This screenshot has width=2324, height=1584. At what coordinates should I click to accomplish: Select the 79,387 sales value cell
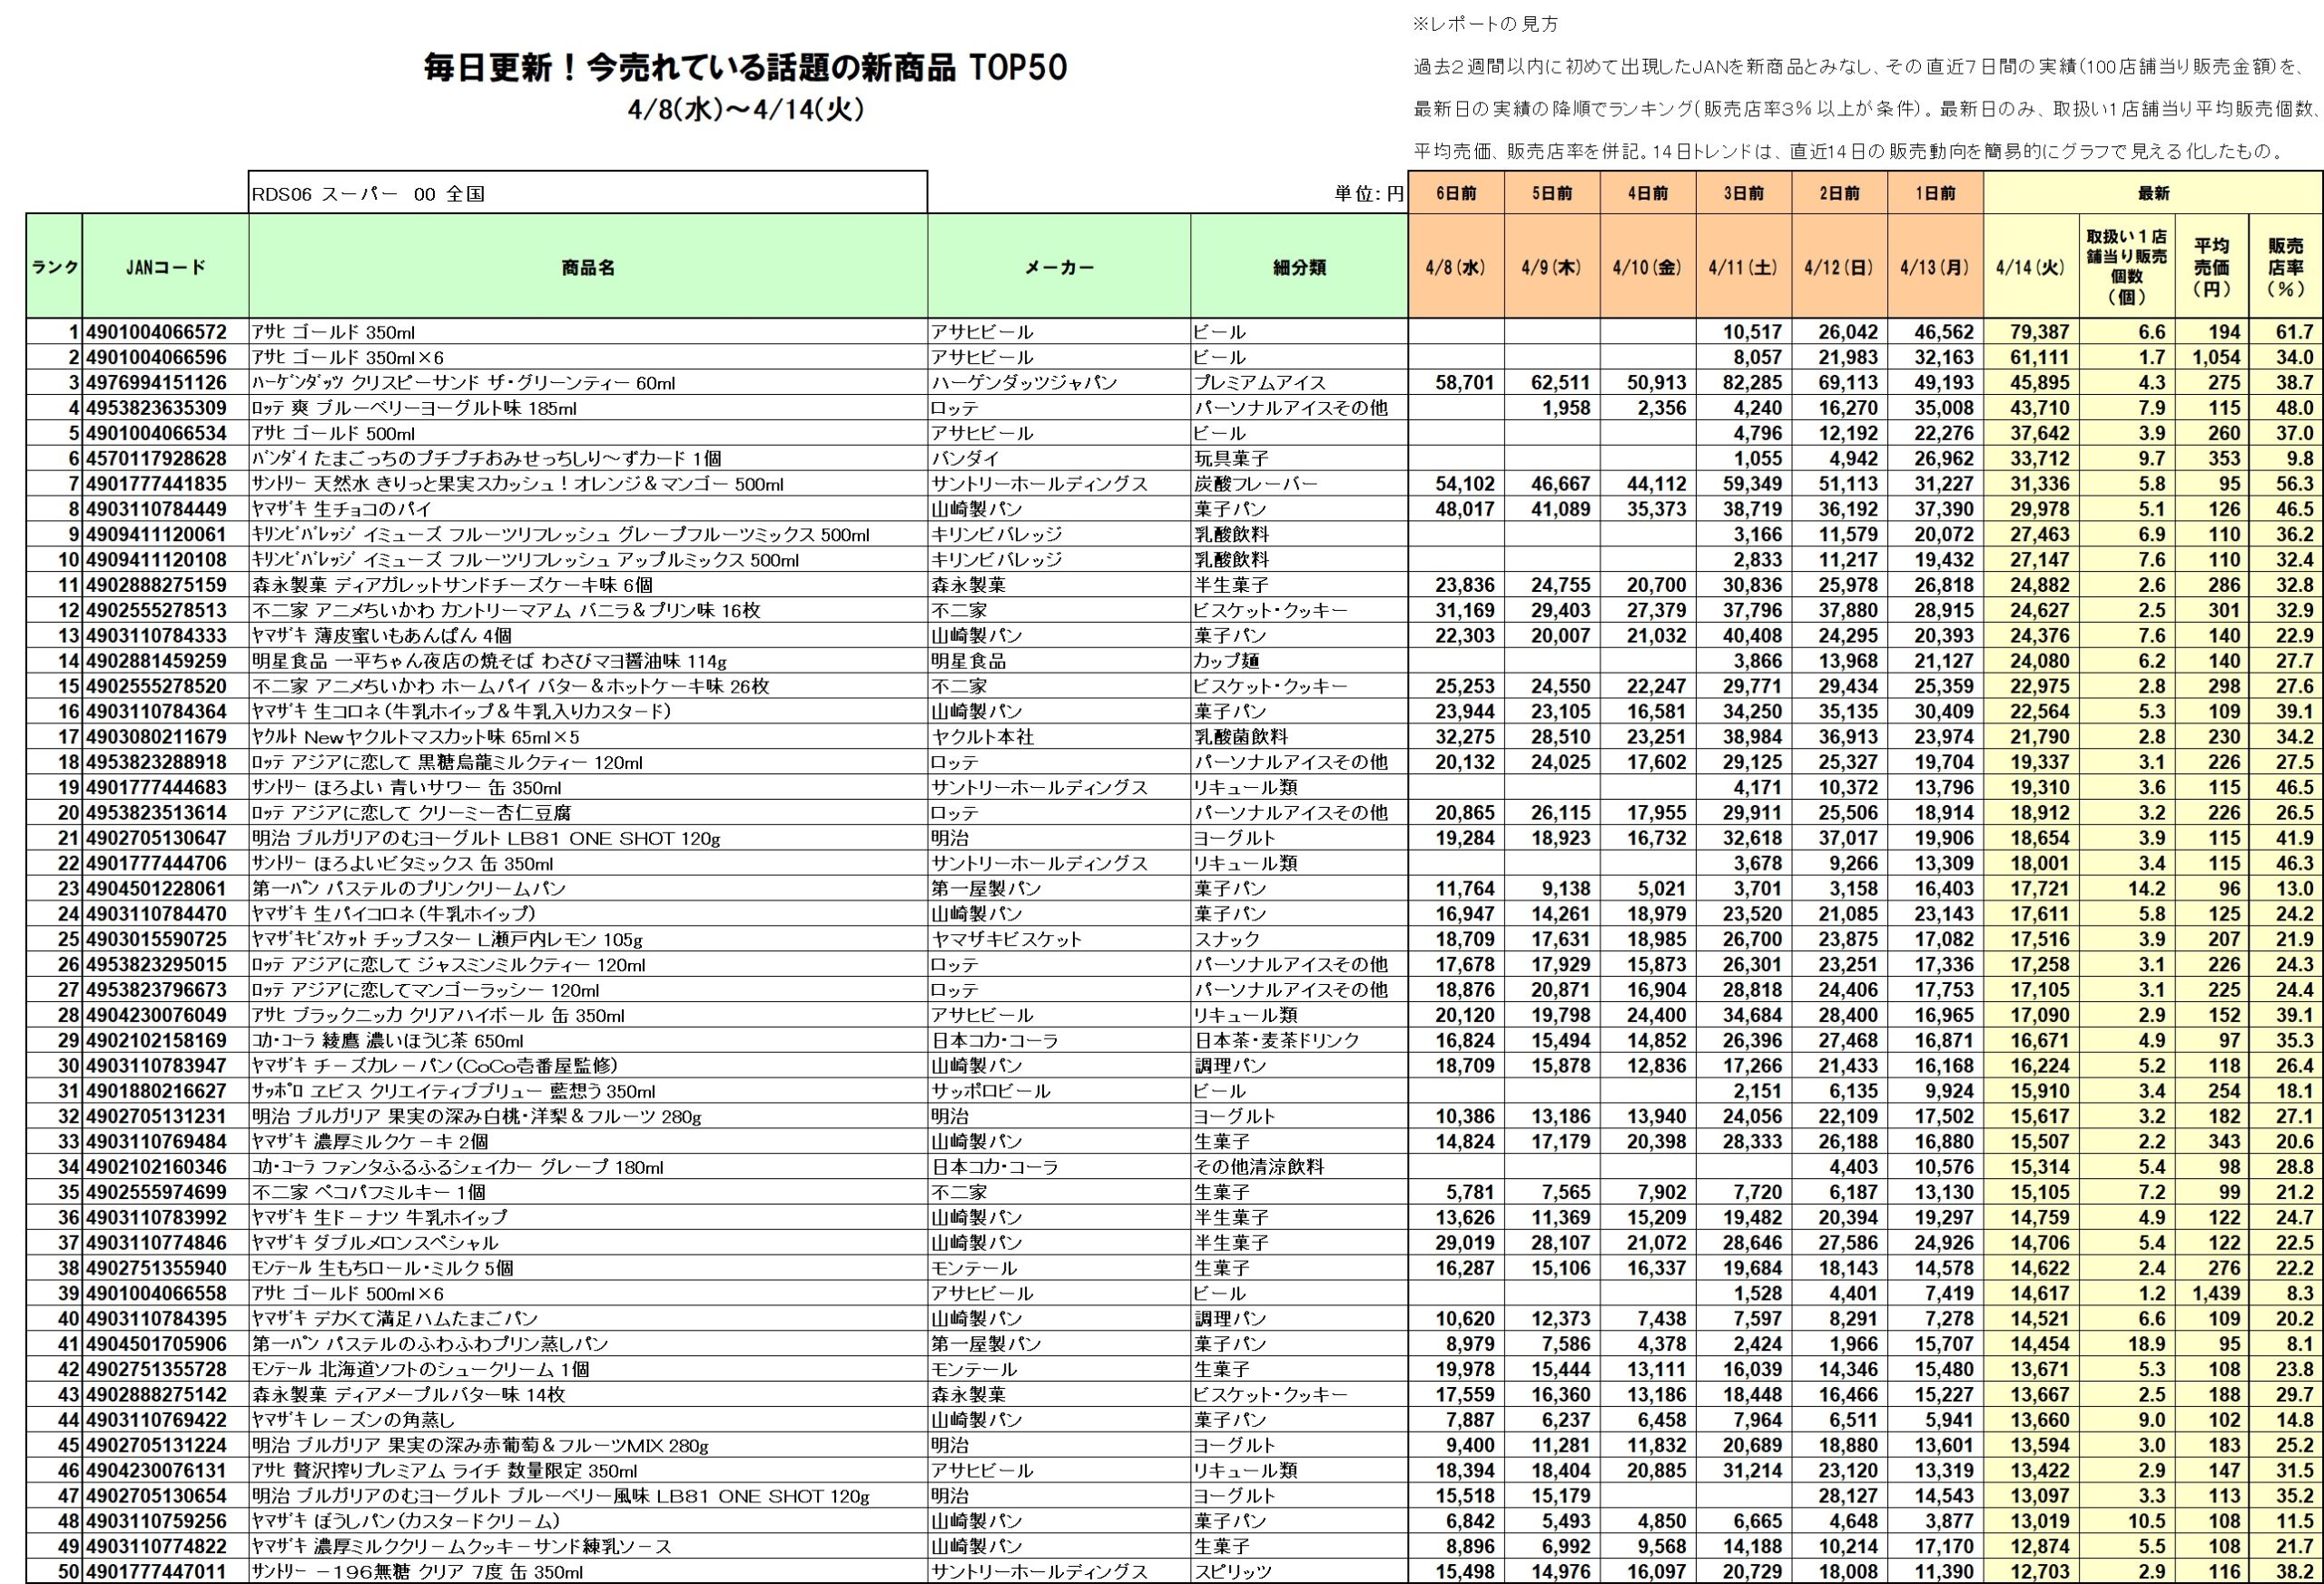[x=2041, y=332]
